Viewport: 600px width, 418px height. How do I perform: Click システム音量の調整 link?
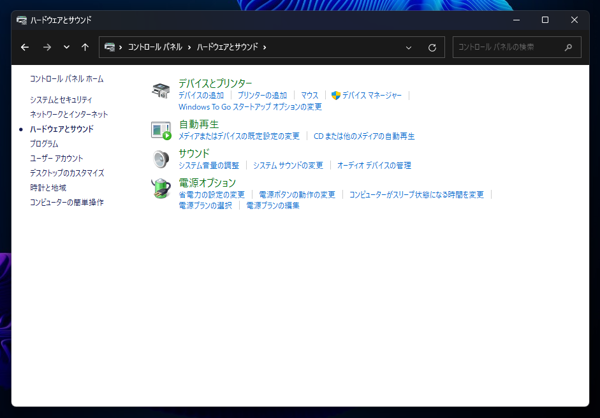coord(209,165)
